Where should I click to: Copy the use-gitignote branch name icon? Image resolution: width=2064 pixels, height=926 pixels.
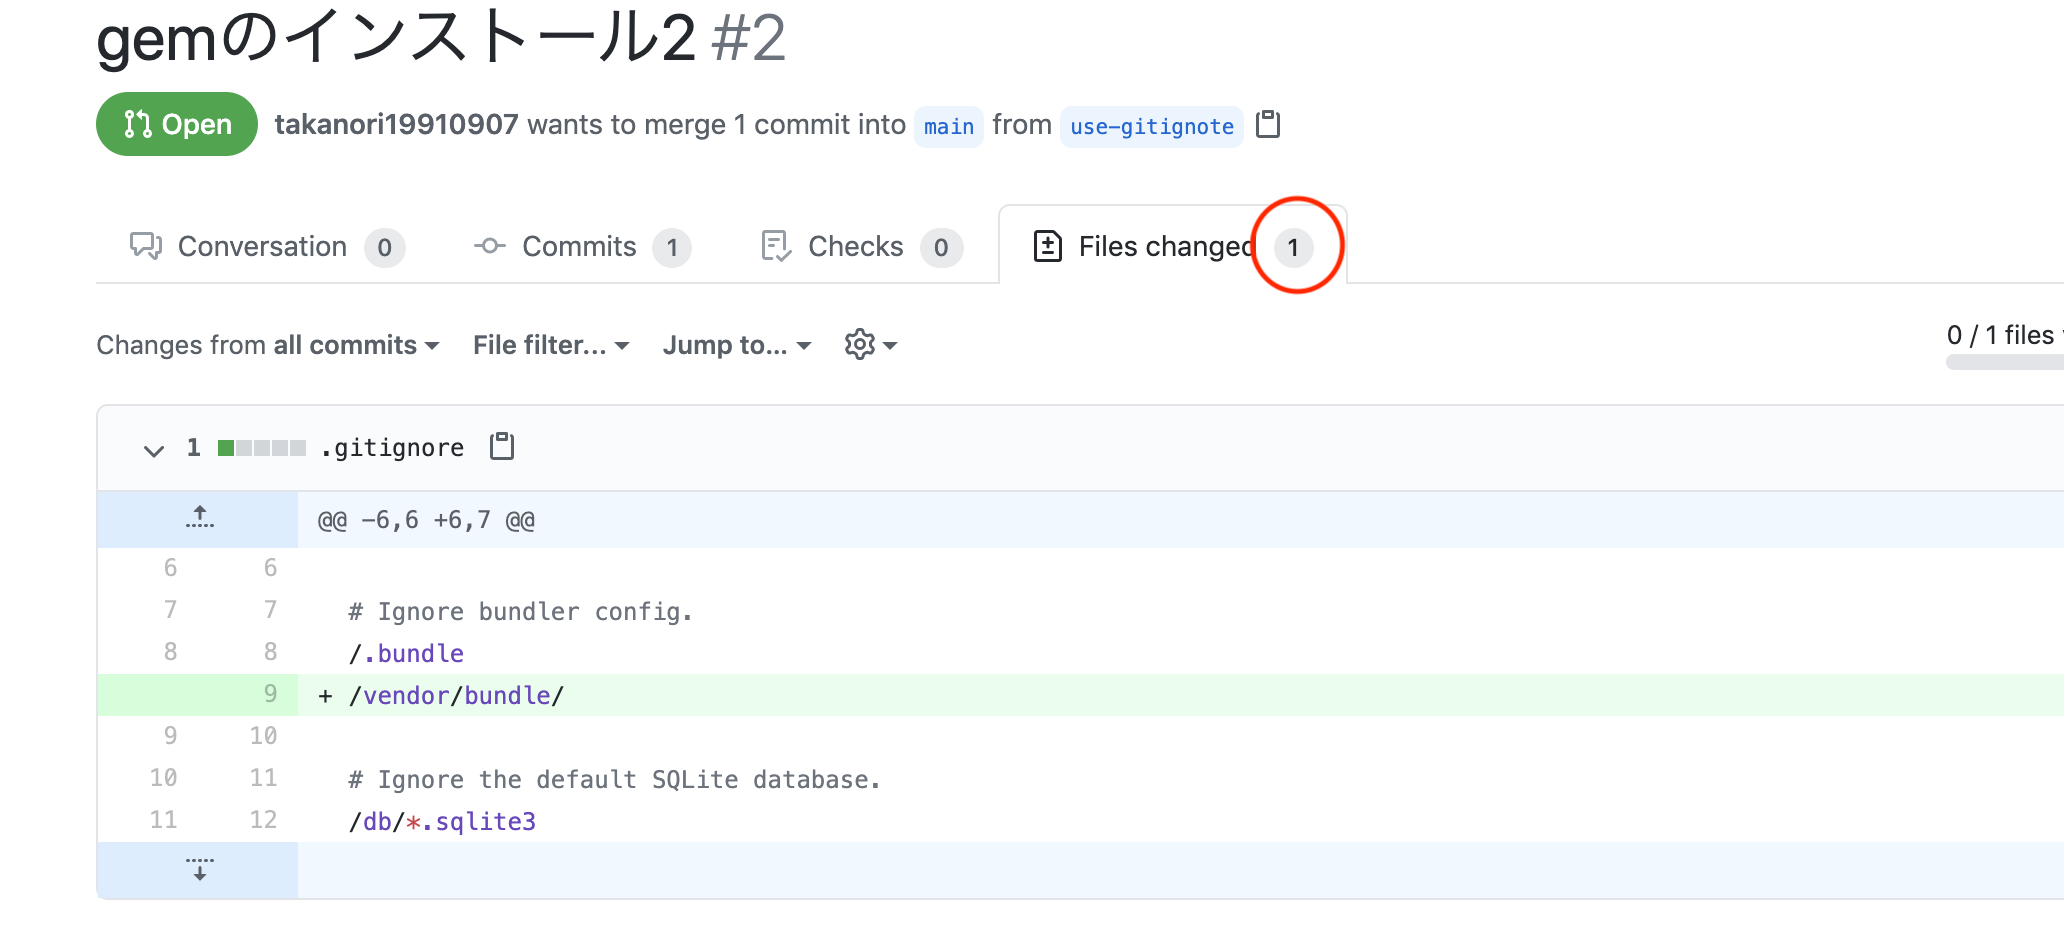[x=1268, y=124]
